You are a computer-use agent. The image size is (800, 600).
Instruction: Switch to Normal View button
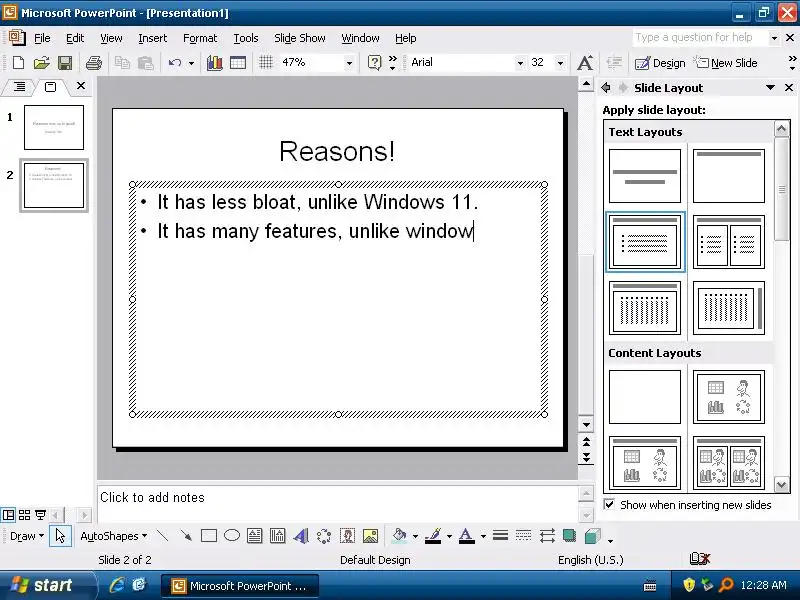pyautogui.click(x=8, y=515)
